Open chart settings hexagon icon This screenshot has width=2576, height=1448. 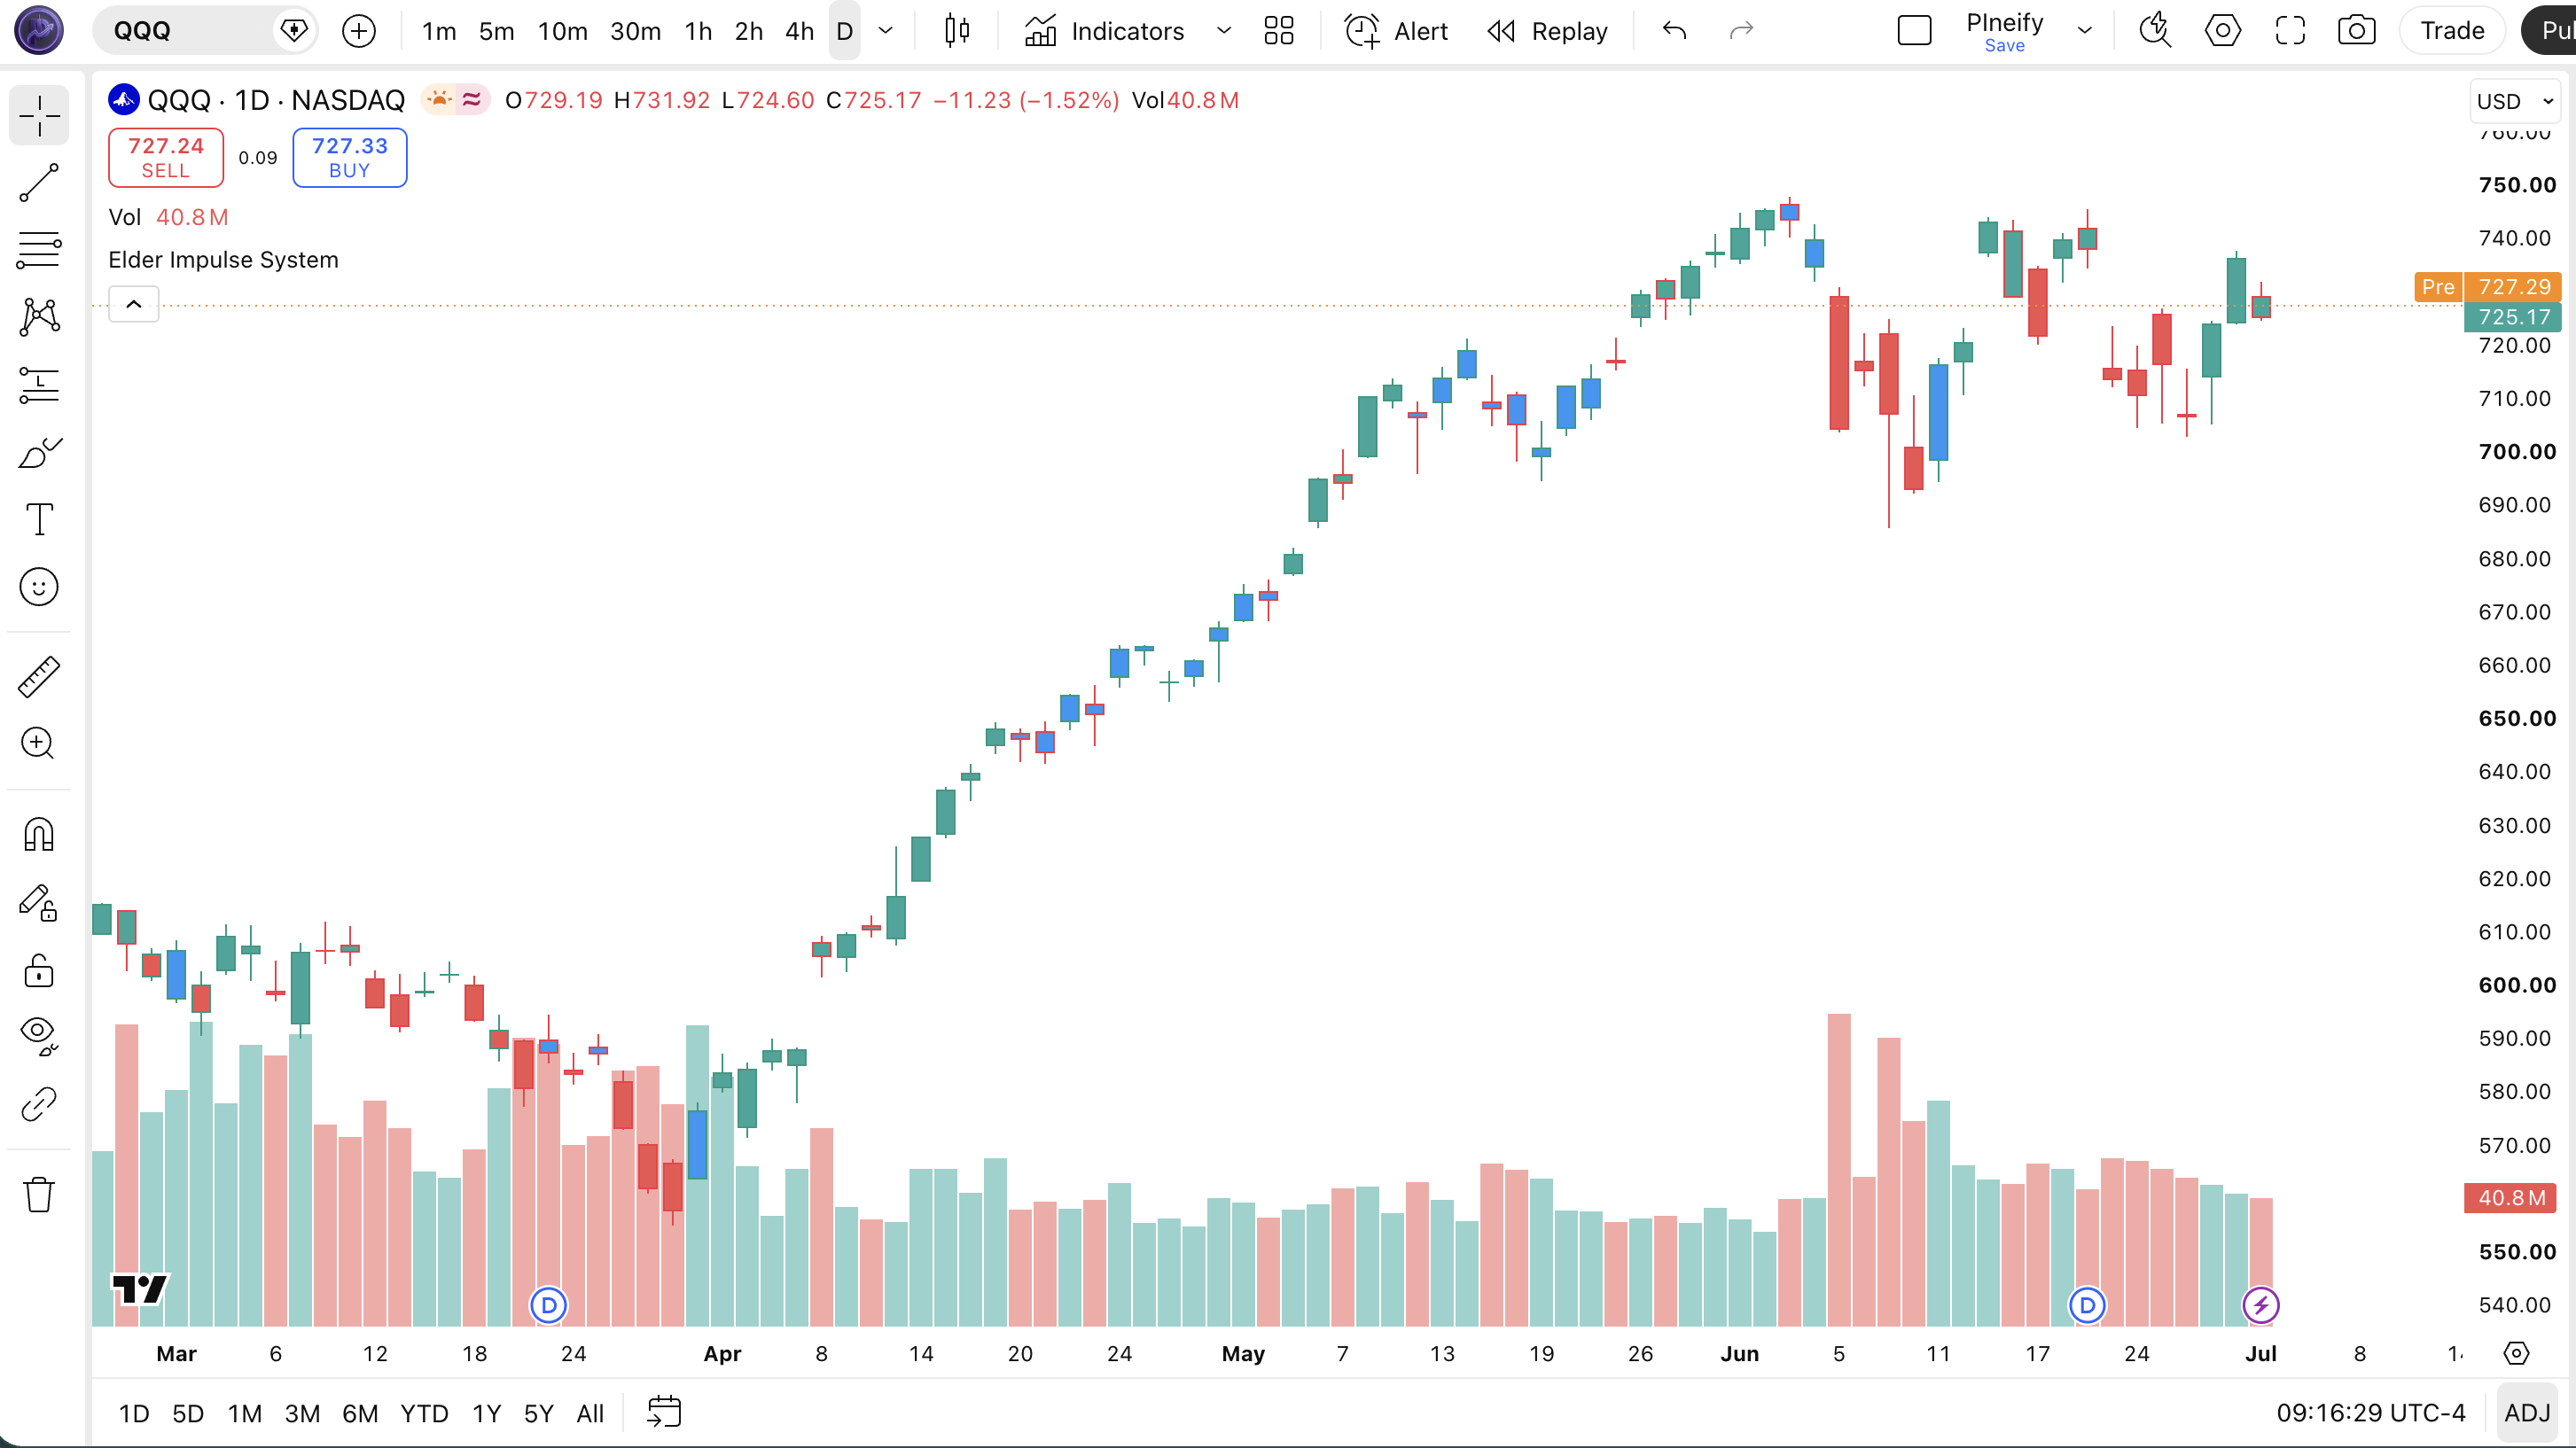2222,31
